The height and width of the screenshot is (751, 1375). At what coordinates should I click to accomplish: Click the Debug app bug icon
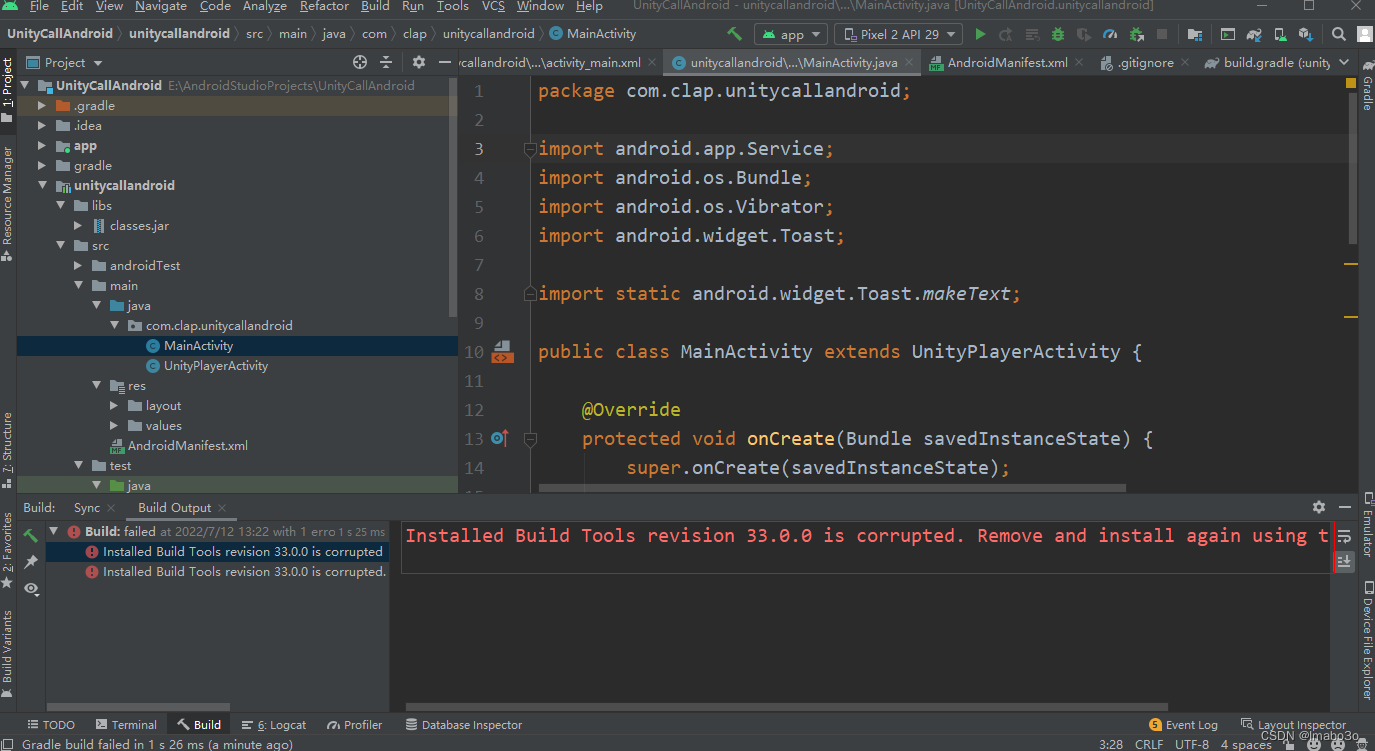coord(1058,34)
